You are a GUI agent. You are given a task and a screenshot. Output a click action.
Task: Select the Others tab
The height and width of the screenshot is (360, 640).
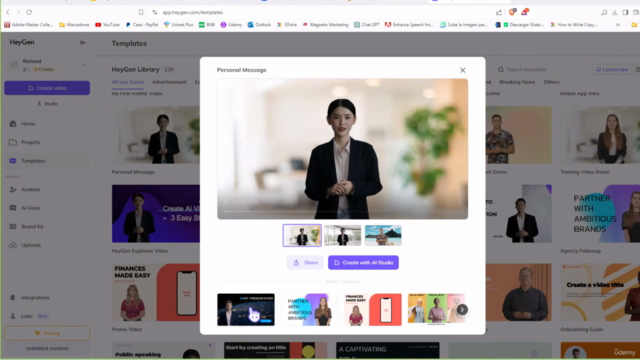click(551, 82)
